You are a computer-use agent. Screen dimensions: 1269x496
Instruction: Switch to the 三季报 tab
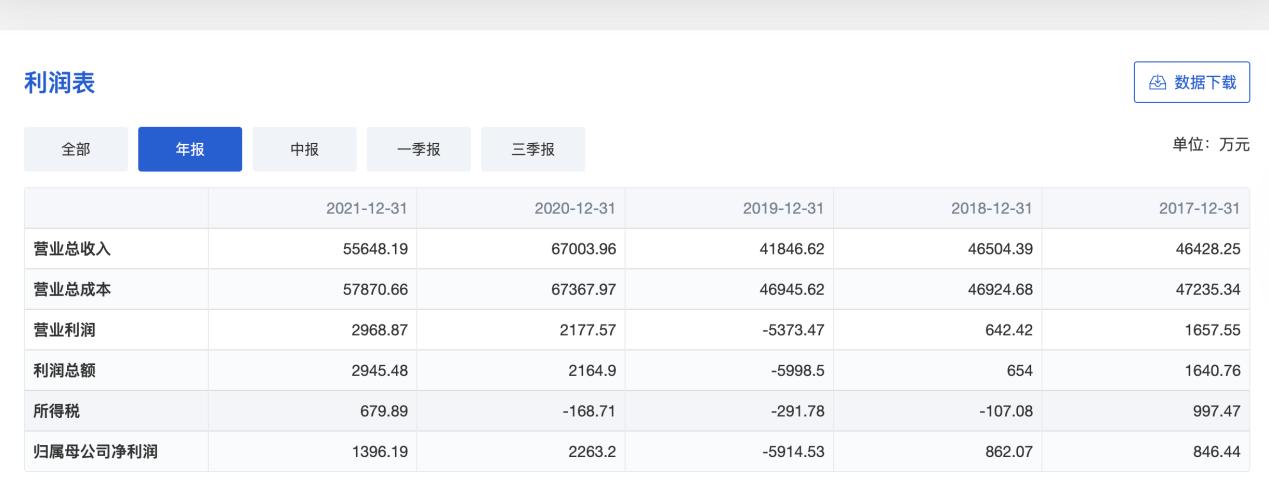[533, 149]
